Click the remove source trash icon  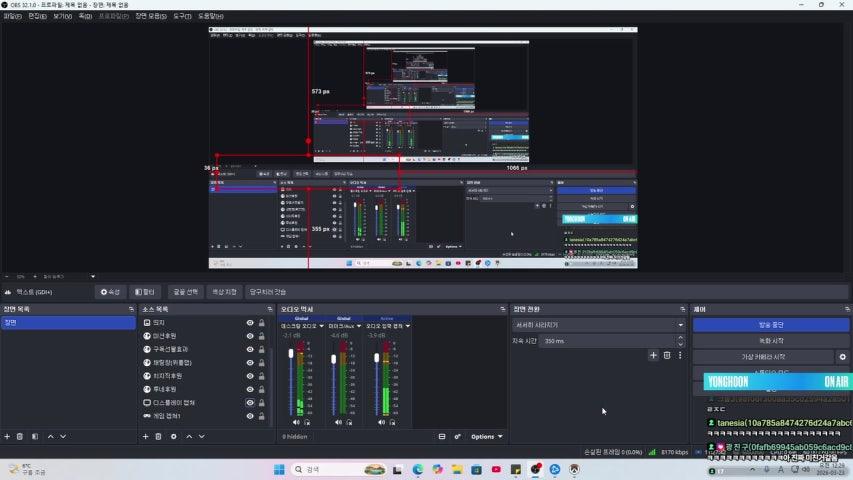pyautogui.click(x=159, y=436)
